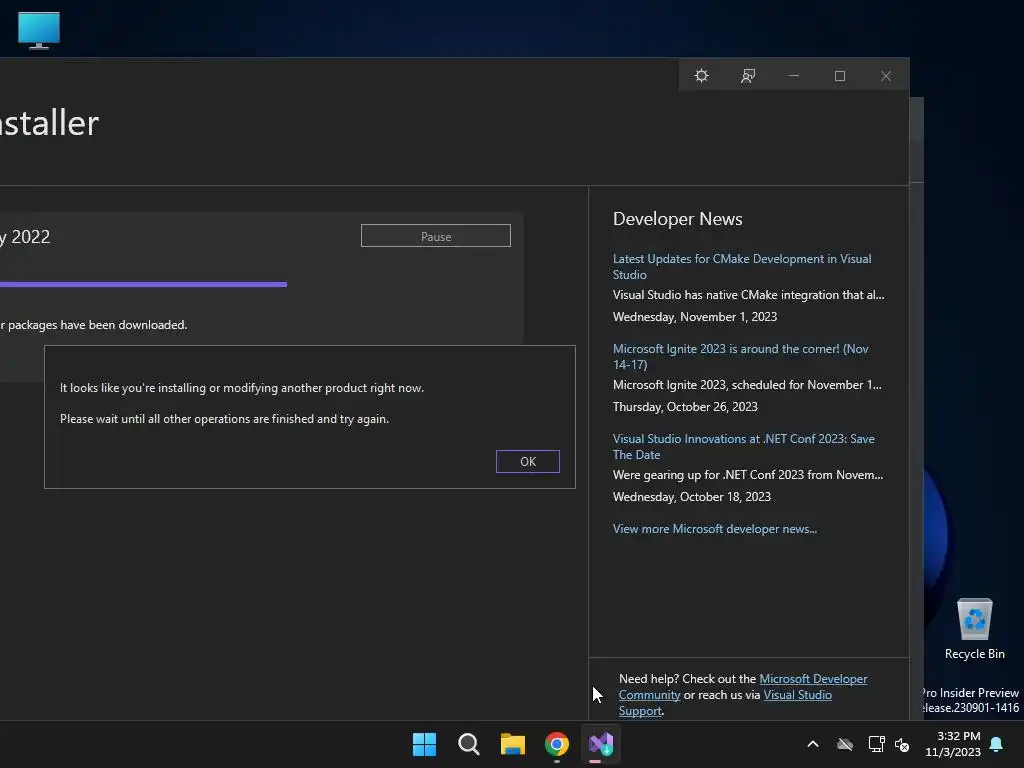Minimize the Visual Studio Installer window
Image resolution: width=1024 pixels, height=768 pixels.
pos(793,76)
